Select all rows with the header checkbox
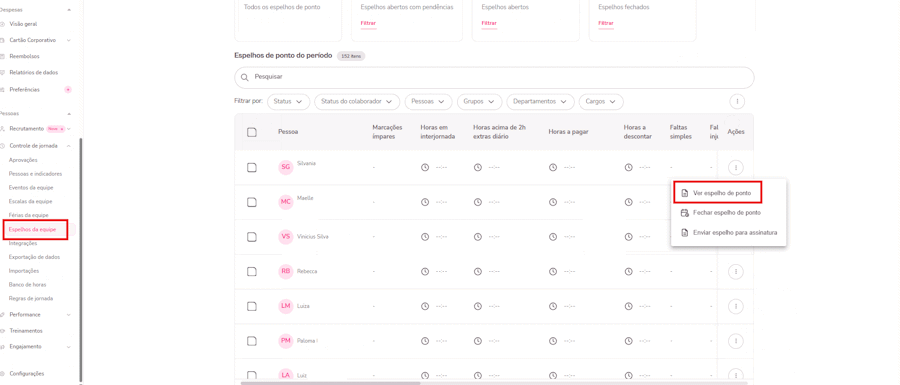Viewport: 900px width, 385px height. click(251, 132)
